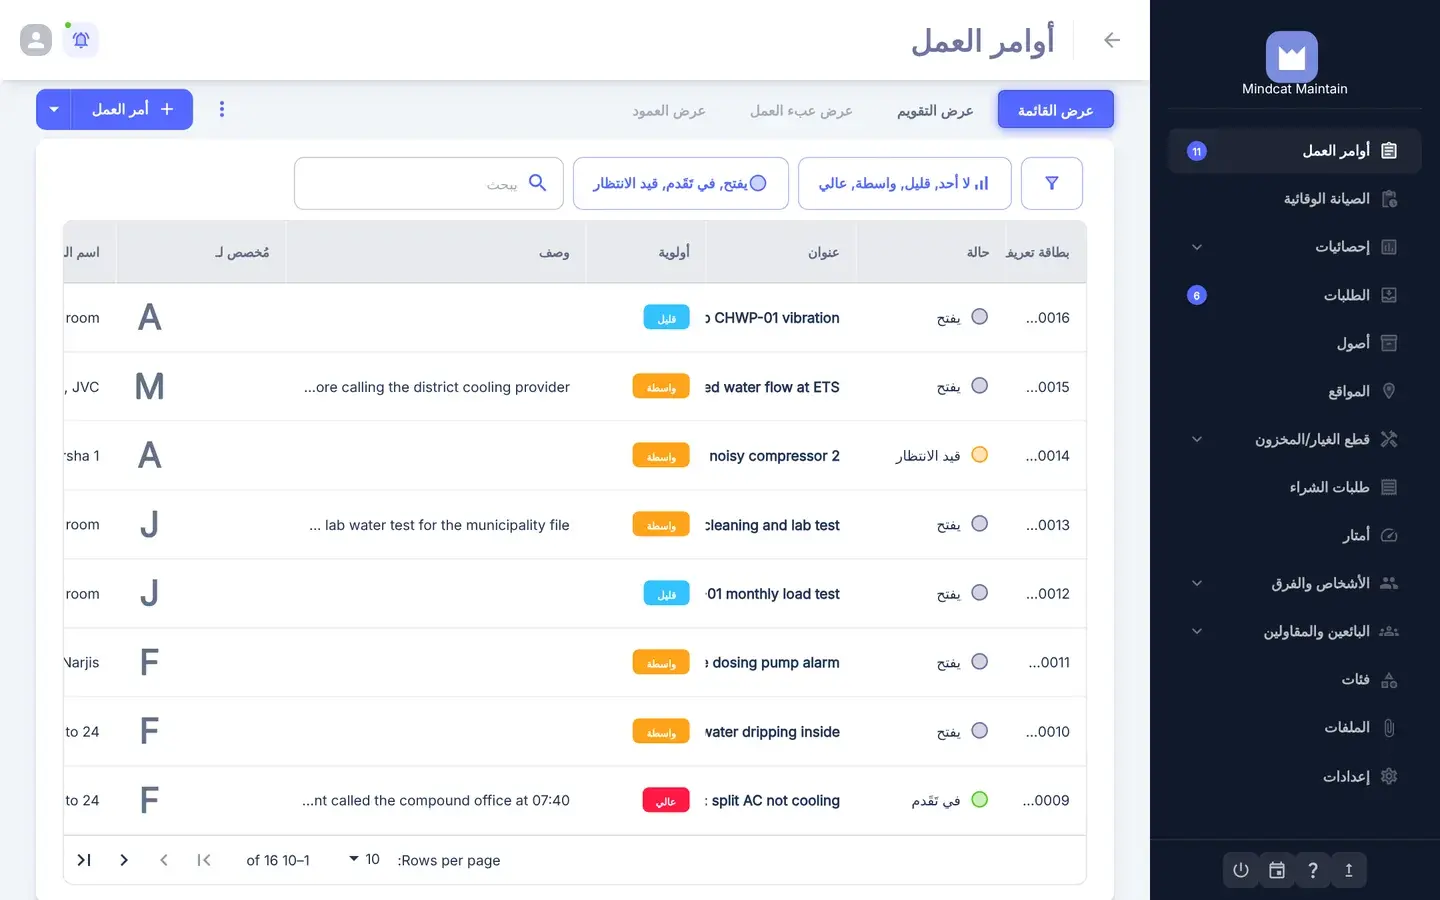Click the power logout icon in sidebar footer
The width and height of the screenshot is (1440, 900).
[x=1241, y=870]
